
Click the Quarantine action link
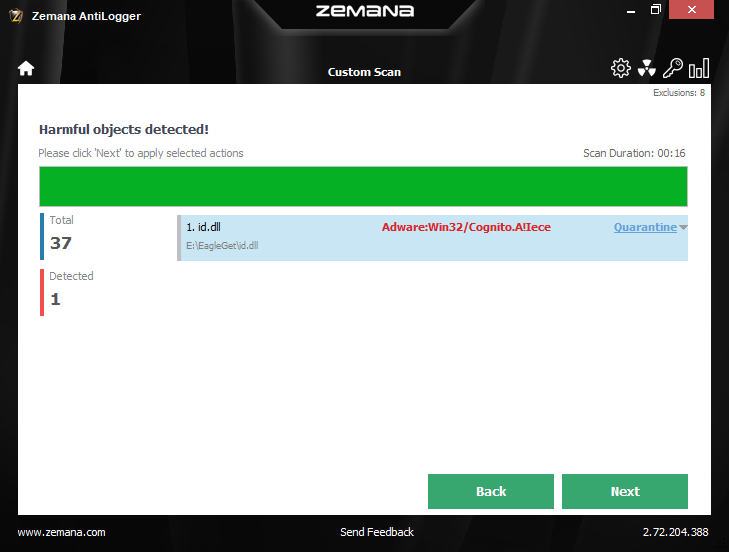[645, 227]
